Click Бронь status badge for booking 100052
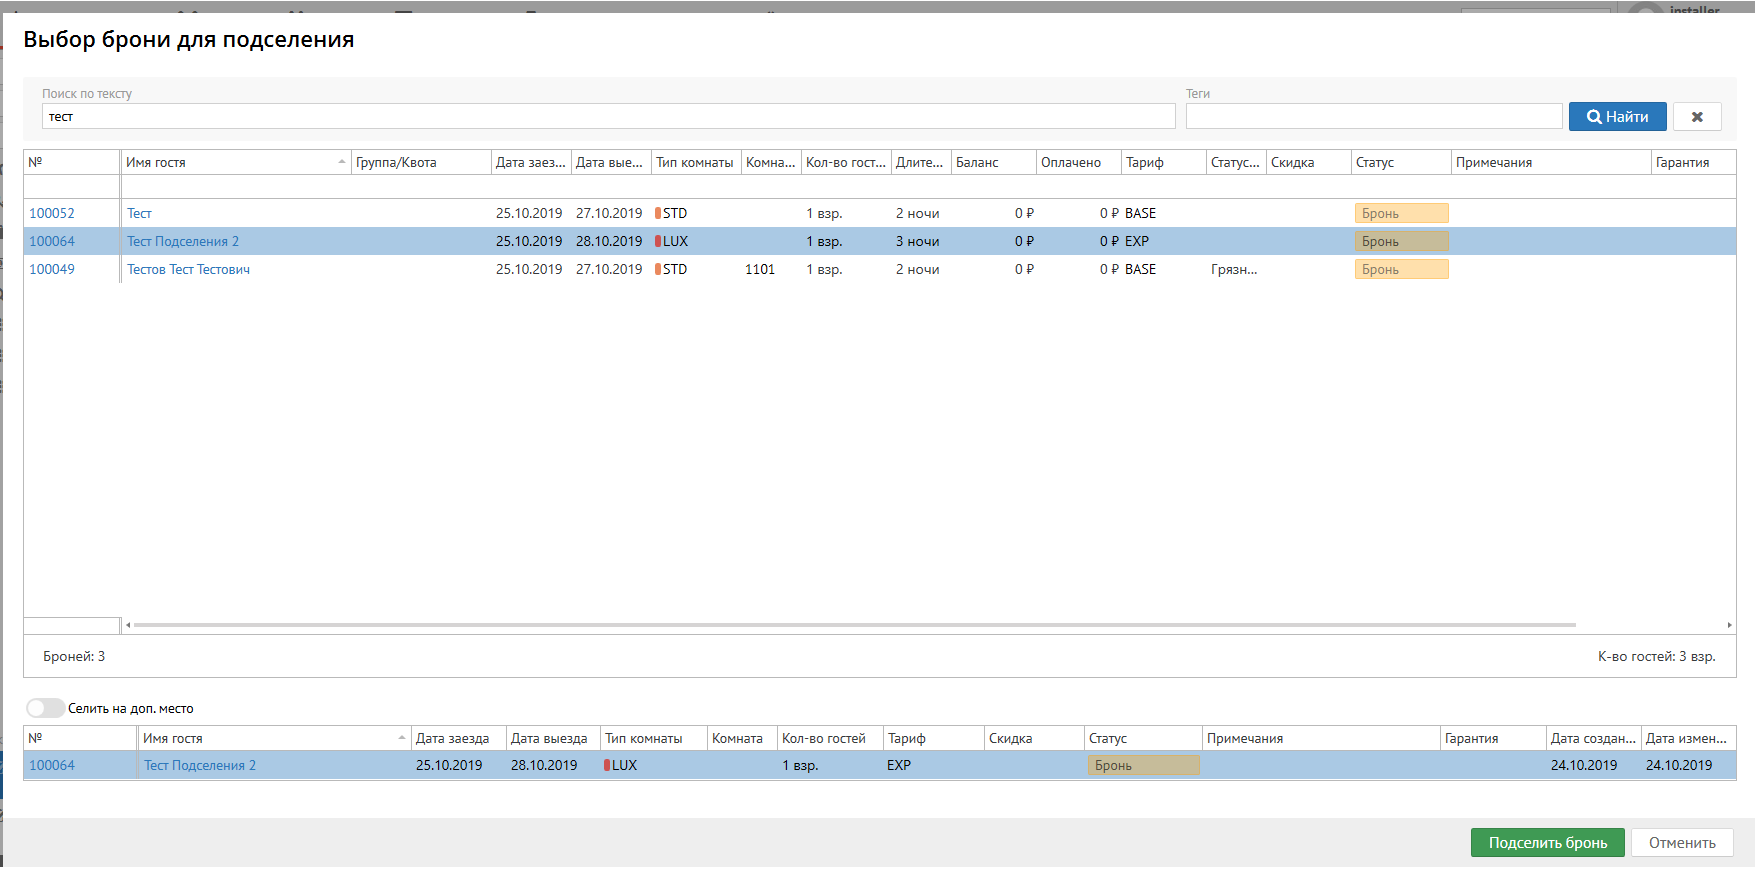 tap(1400, 214)
